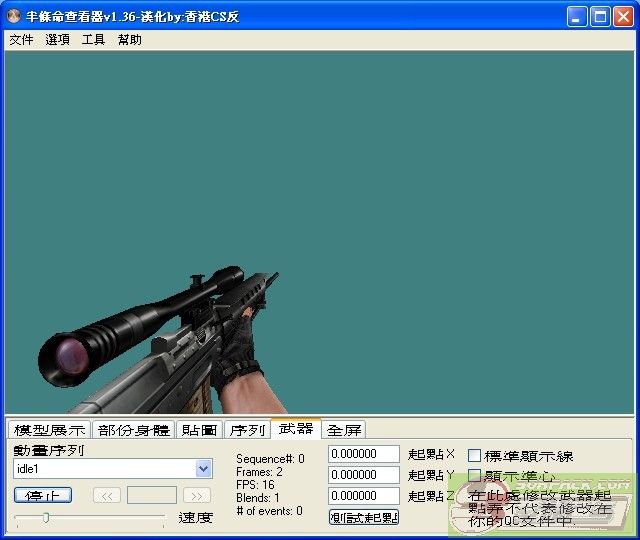
Task: Click the next frame >> button
Action: pyautogui.click(x=197, y=496)
